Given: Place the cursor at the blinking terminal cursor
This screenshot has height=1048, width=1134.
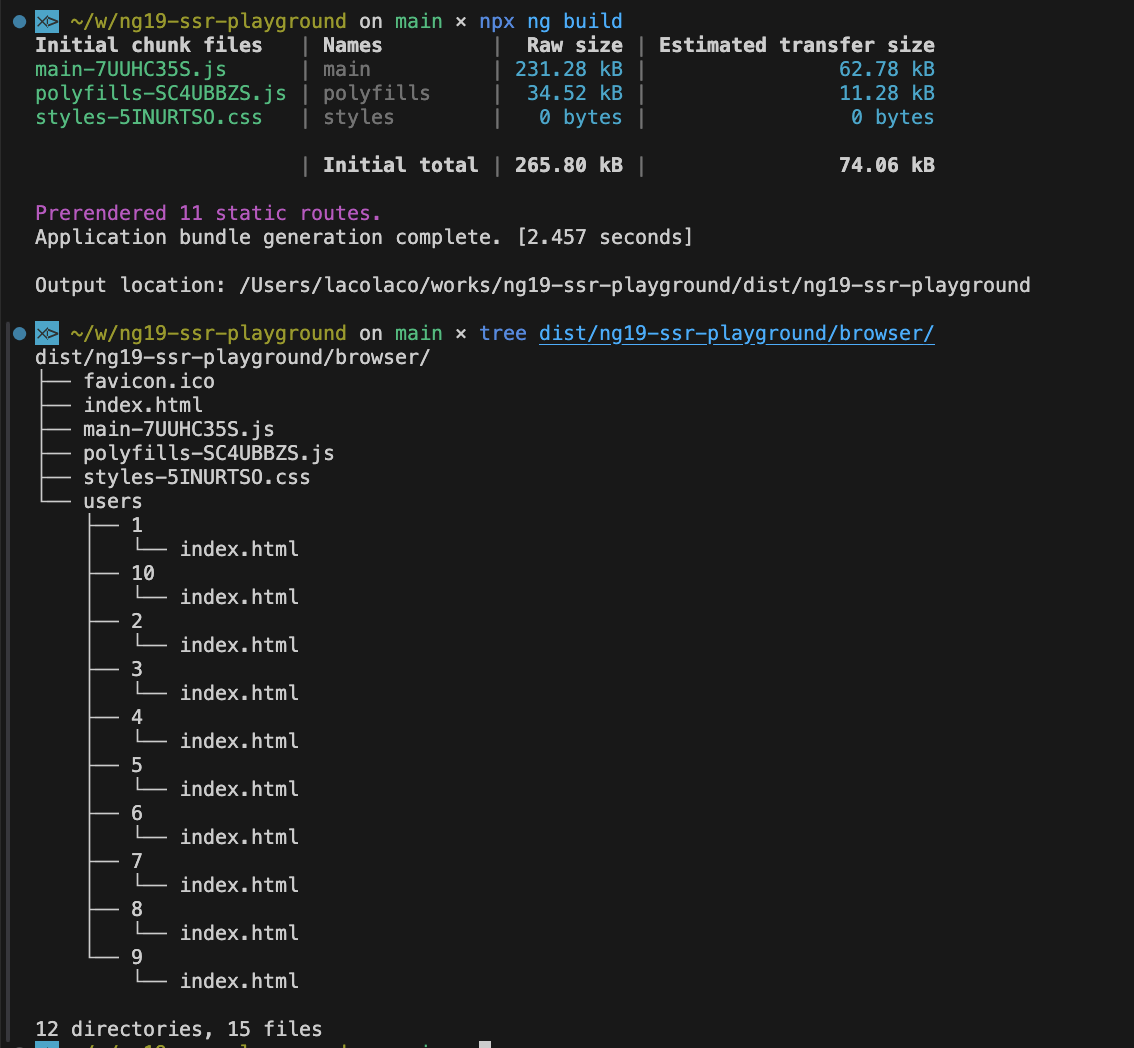Looking at the screenshot, I should (x=485, y=1043).
